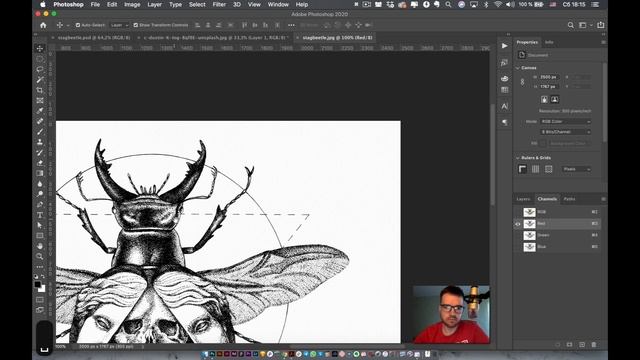
Task: Open the Channels panel menu
Action: pos(603,199)
